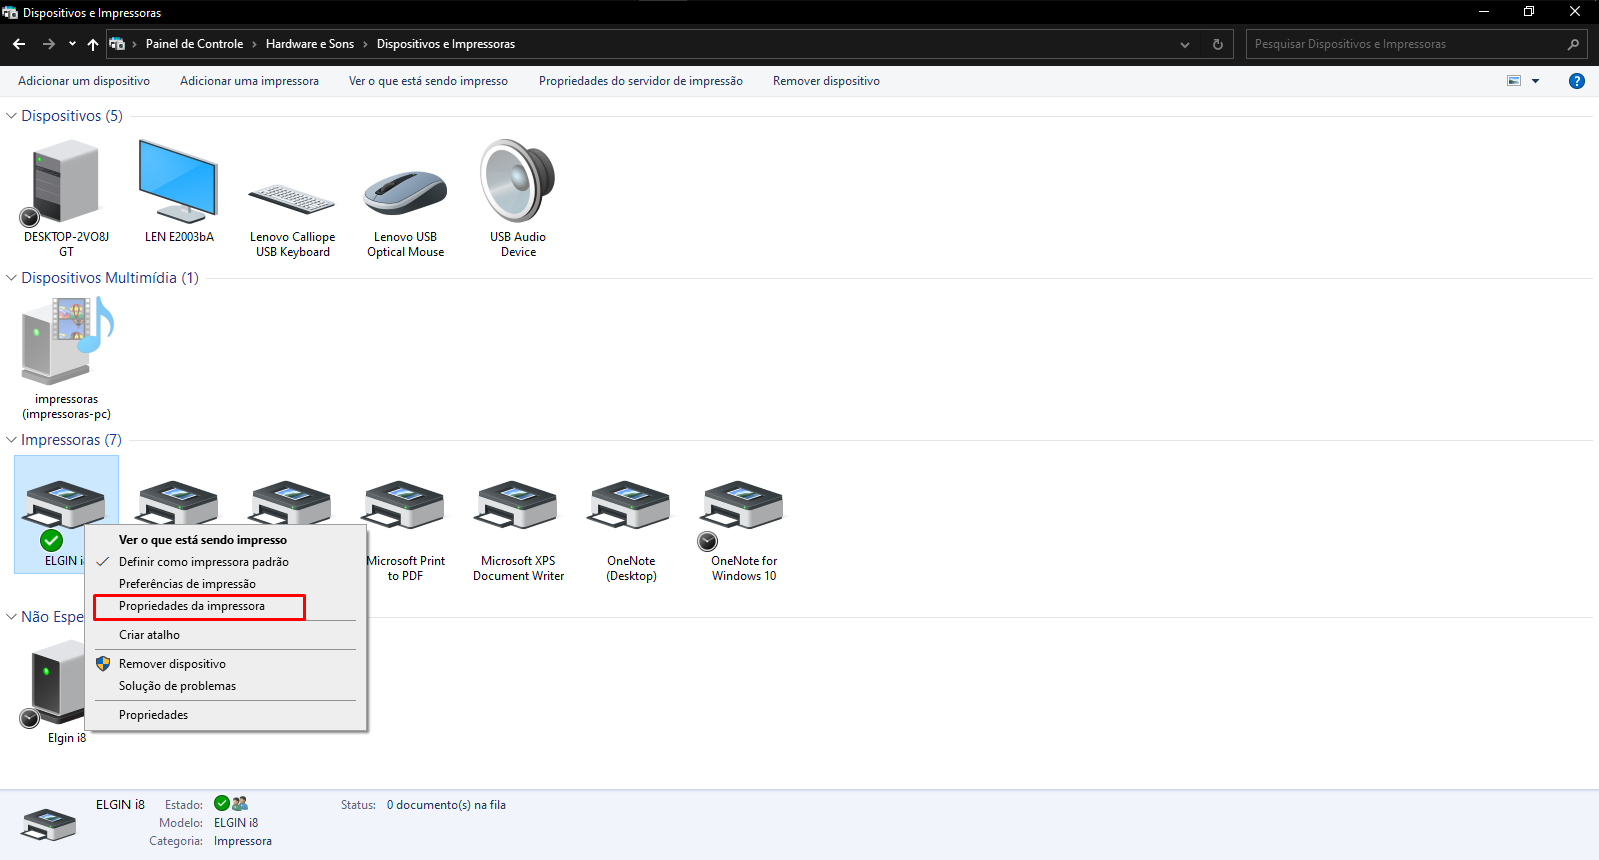This screenshot has width=1599, height=860.
Task: Click 'Adicionar uma impressora' in toolbar
Action: pos(249,81)
